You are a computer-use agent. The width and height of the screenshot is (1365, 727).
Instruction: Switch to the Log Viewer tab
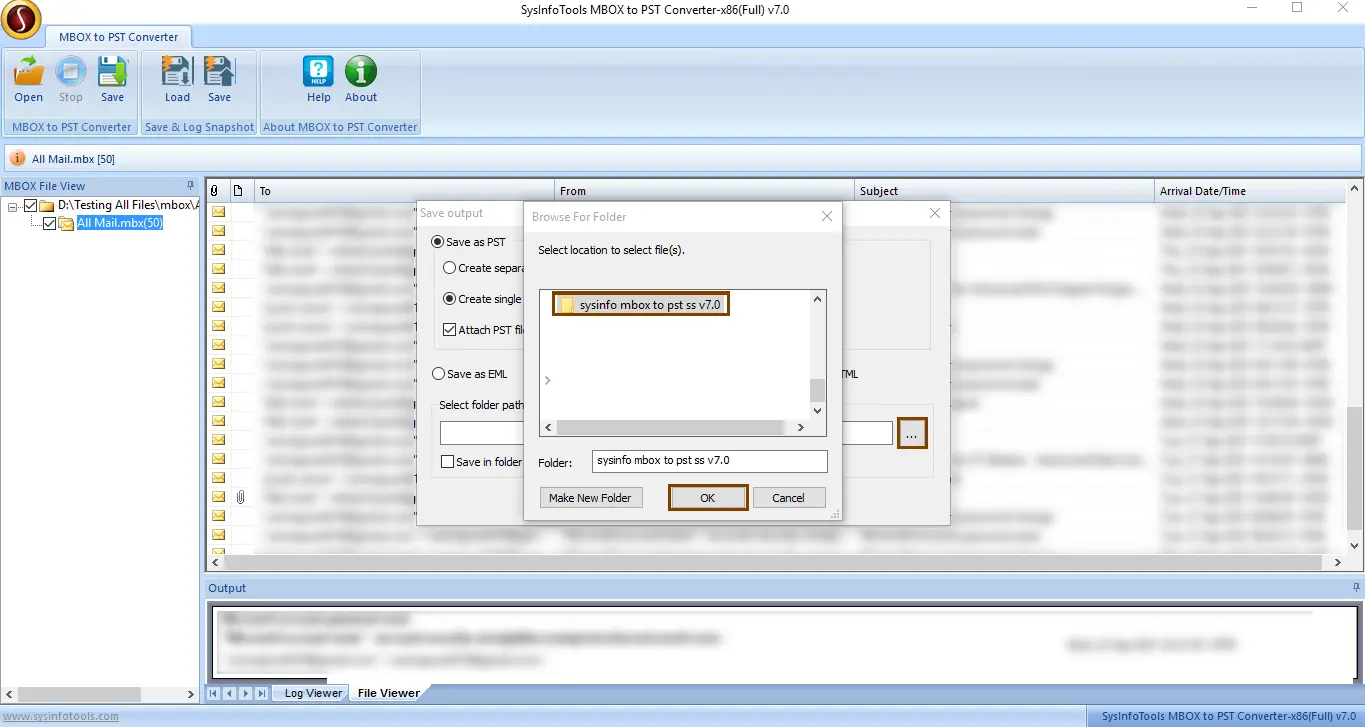click(313, 693)
